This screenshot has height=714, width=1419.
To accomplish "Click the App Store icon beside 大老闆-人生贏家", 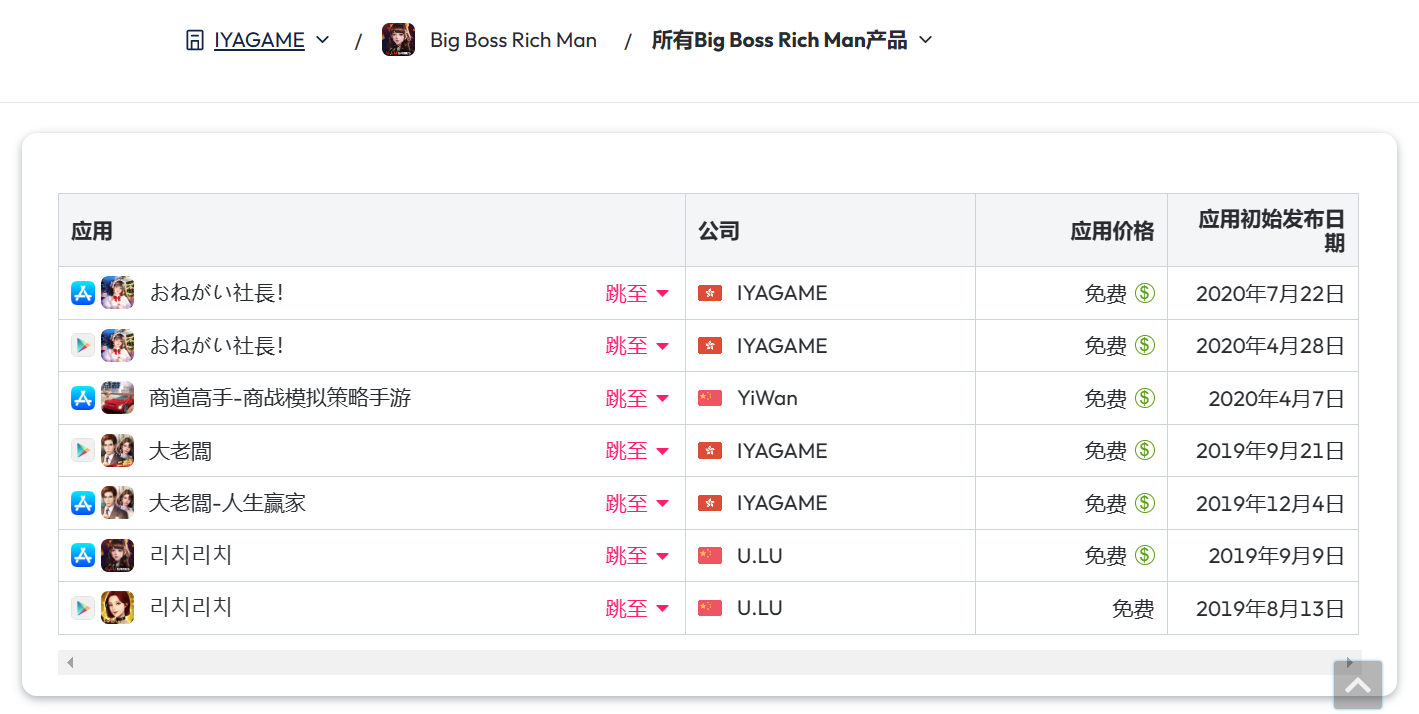I will click(83, 503).
